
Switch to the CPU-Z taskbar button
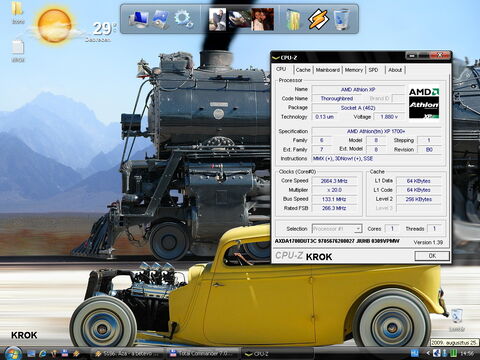coord(277,354)
